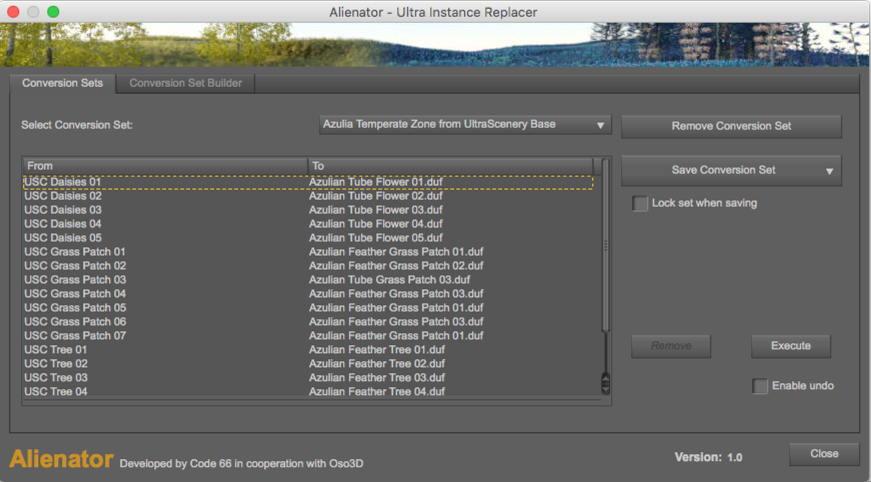Open the Conversion Set Builder tab
The height and width of the screenshot is (482, 871).
coord(186,83)
